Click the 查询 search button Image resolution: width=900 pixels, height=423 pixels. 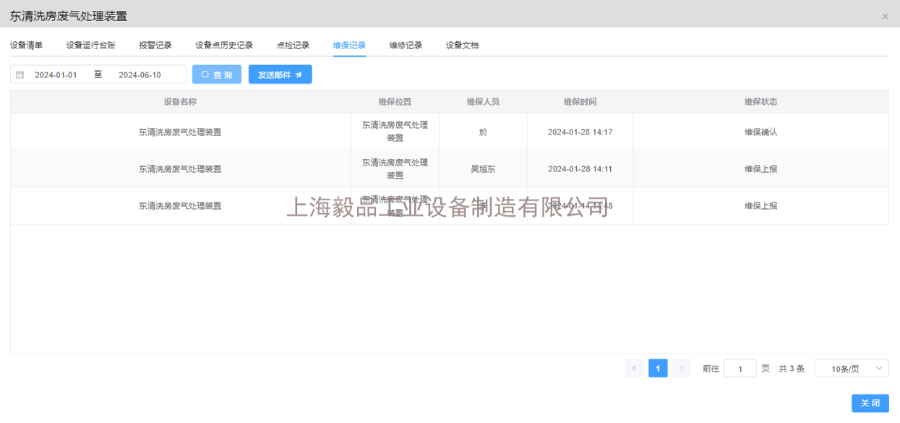coord(216,75)
